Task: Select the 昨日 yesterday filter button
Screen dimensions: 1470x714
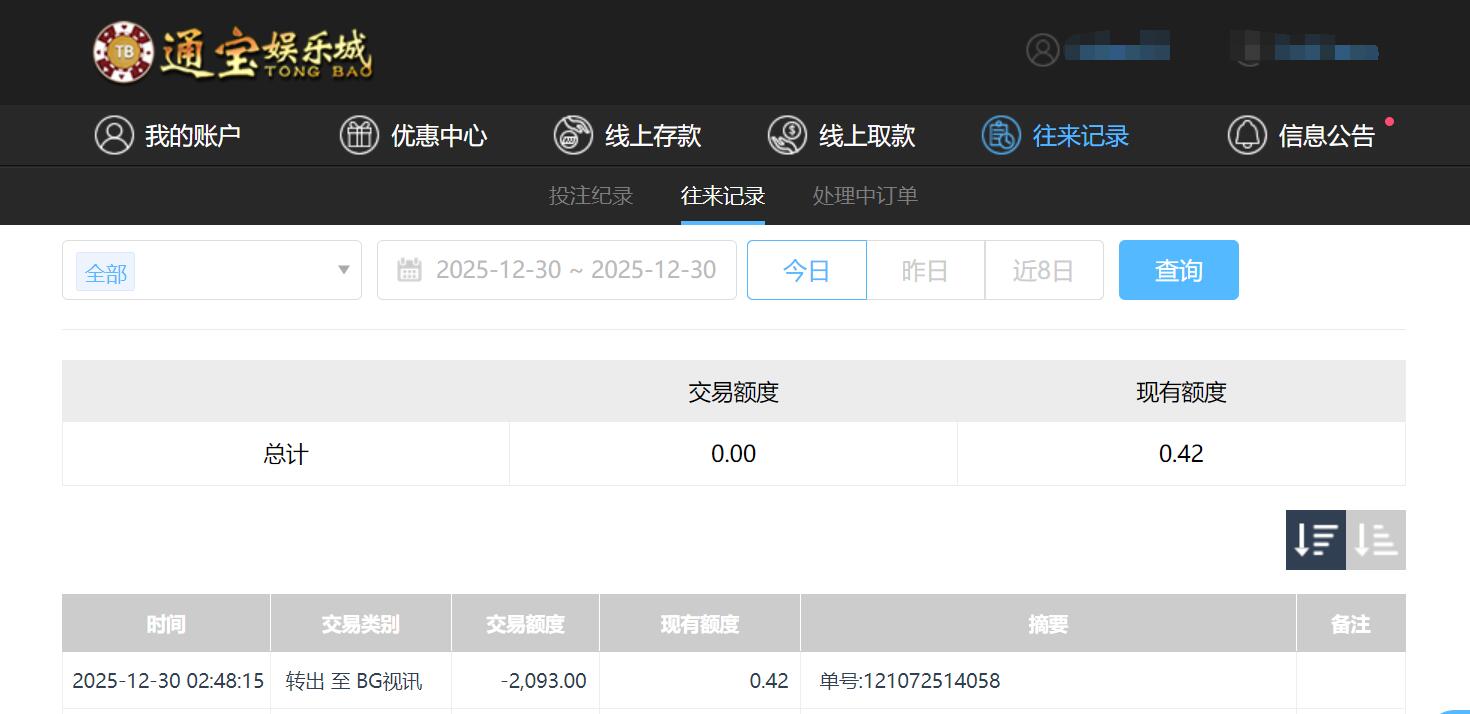Action: point(925,269)
